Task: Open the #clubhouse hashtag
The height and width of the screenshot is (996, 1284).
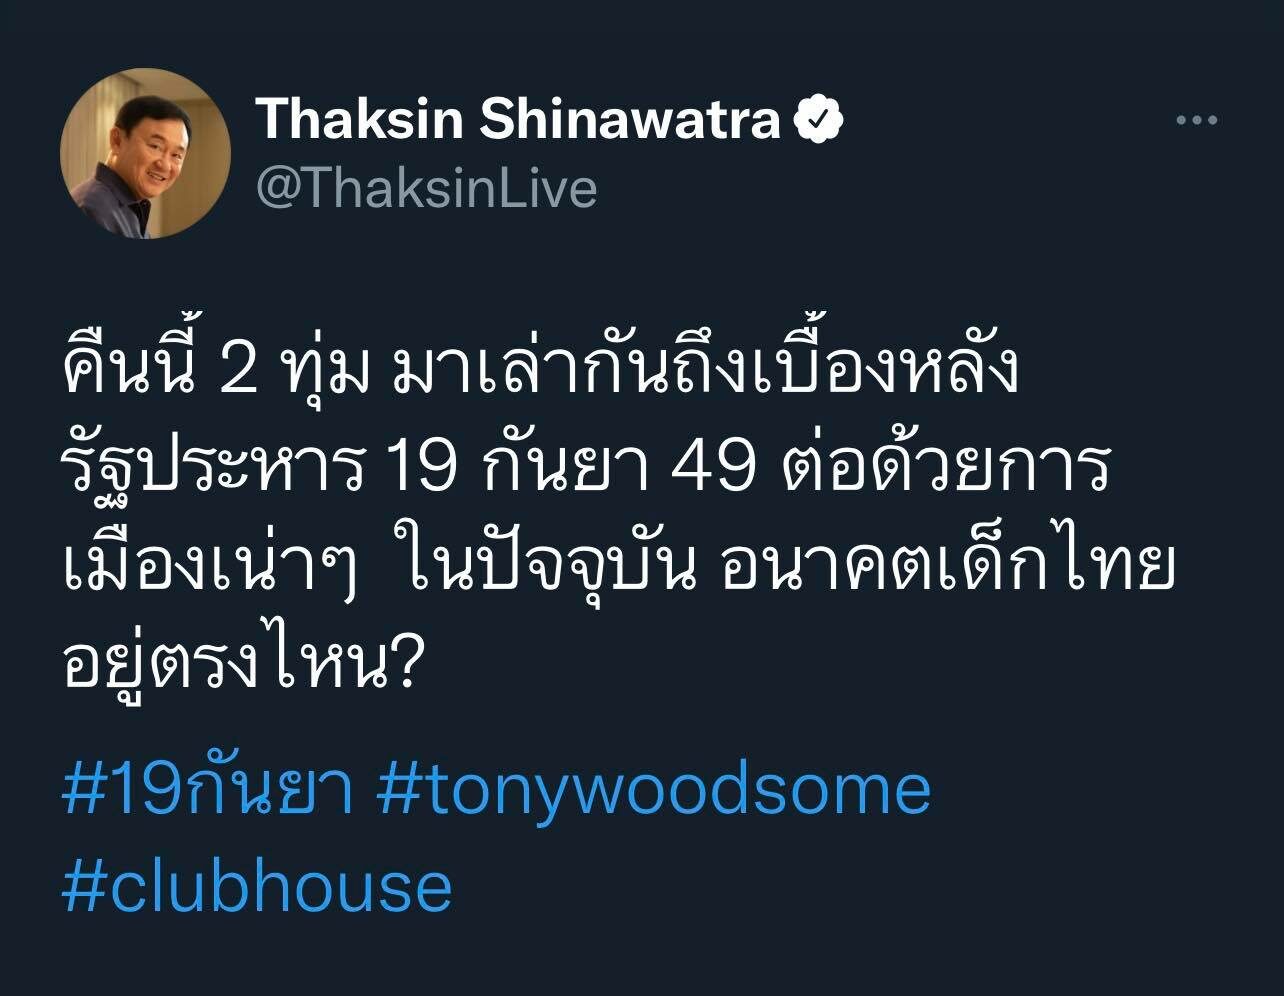Action: 257,887
